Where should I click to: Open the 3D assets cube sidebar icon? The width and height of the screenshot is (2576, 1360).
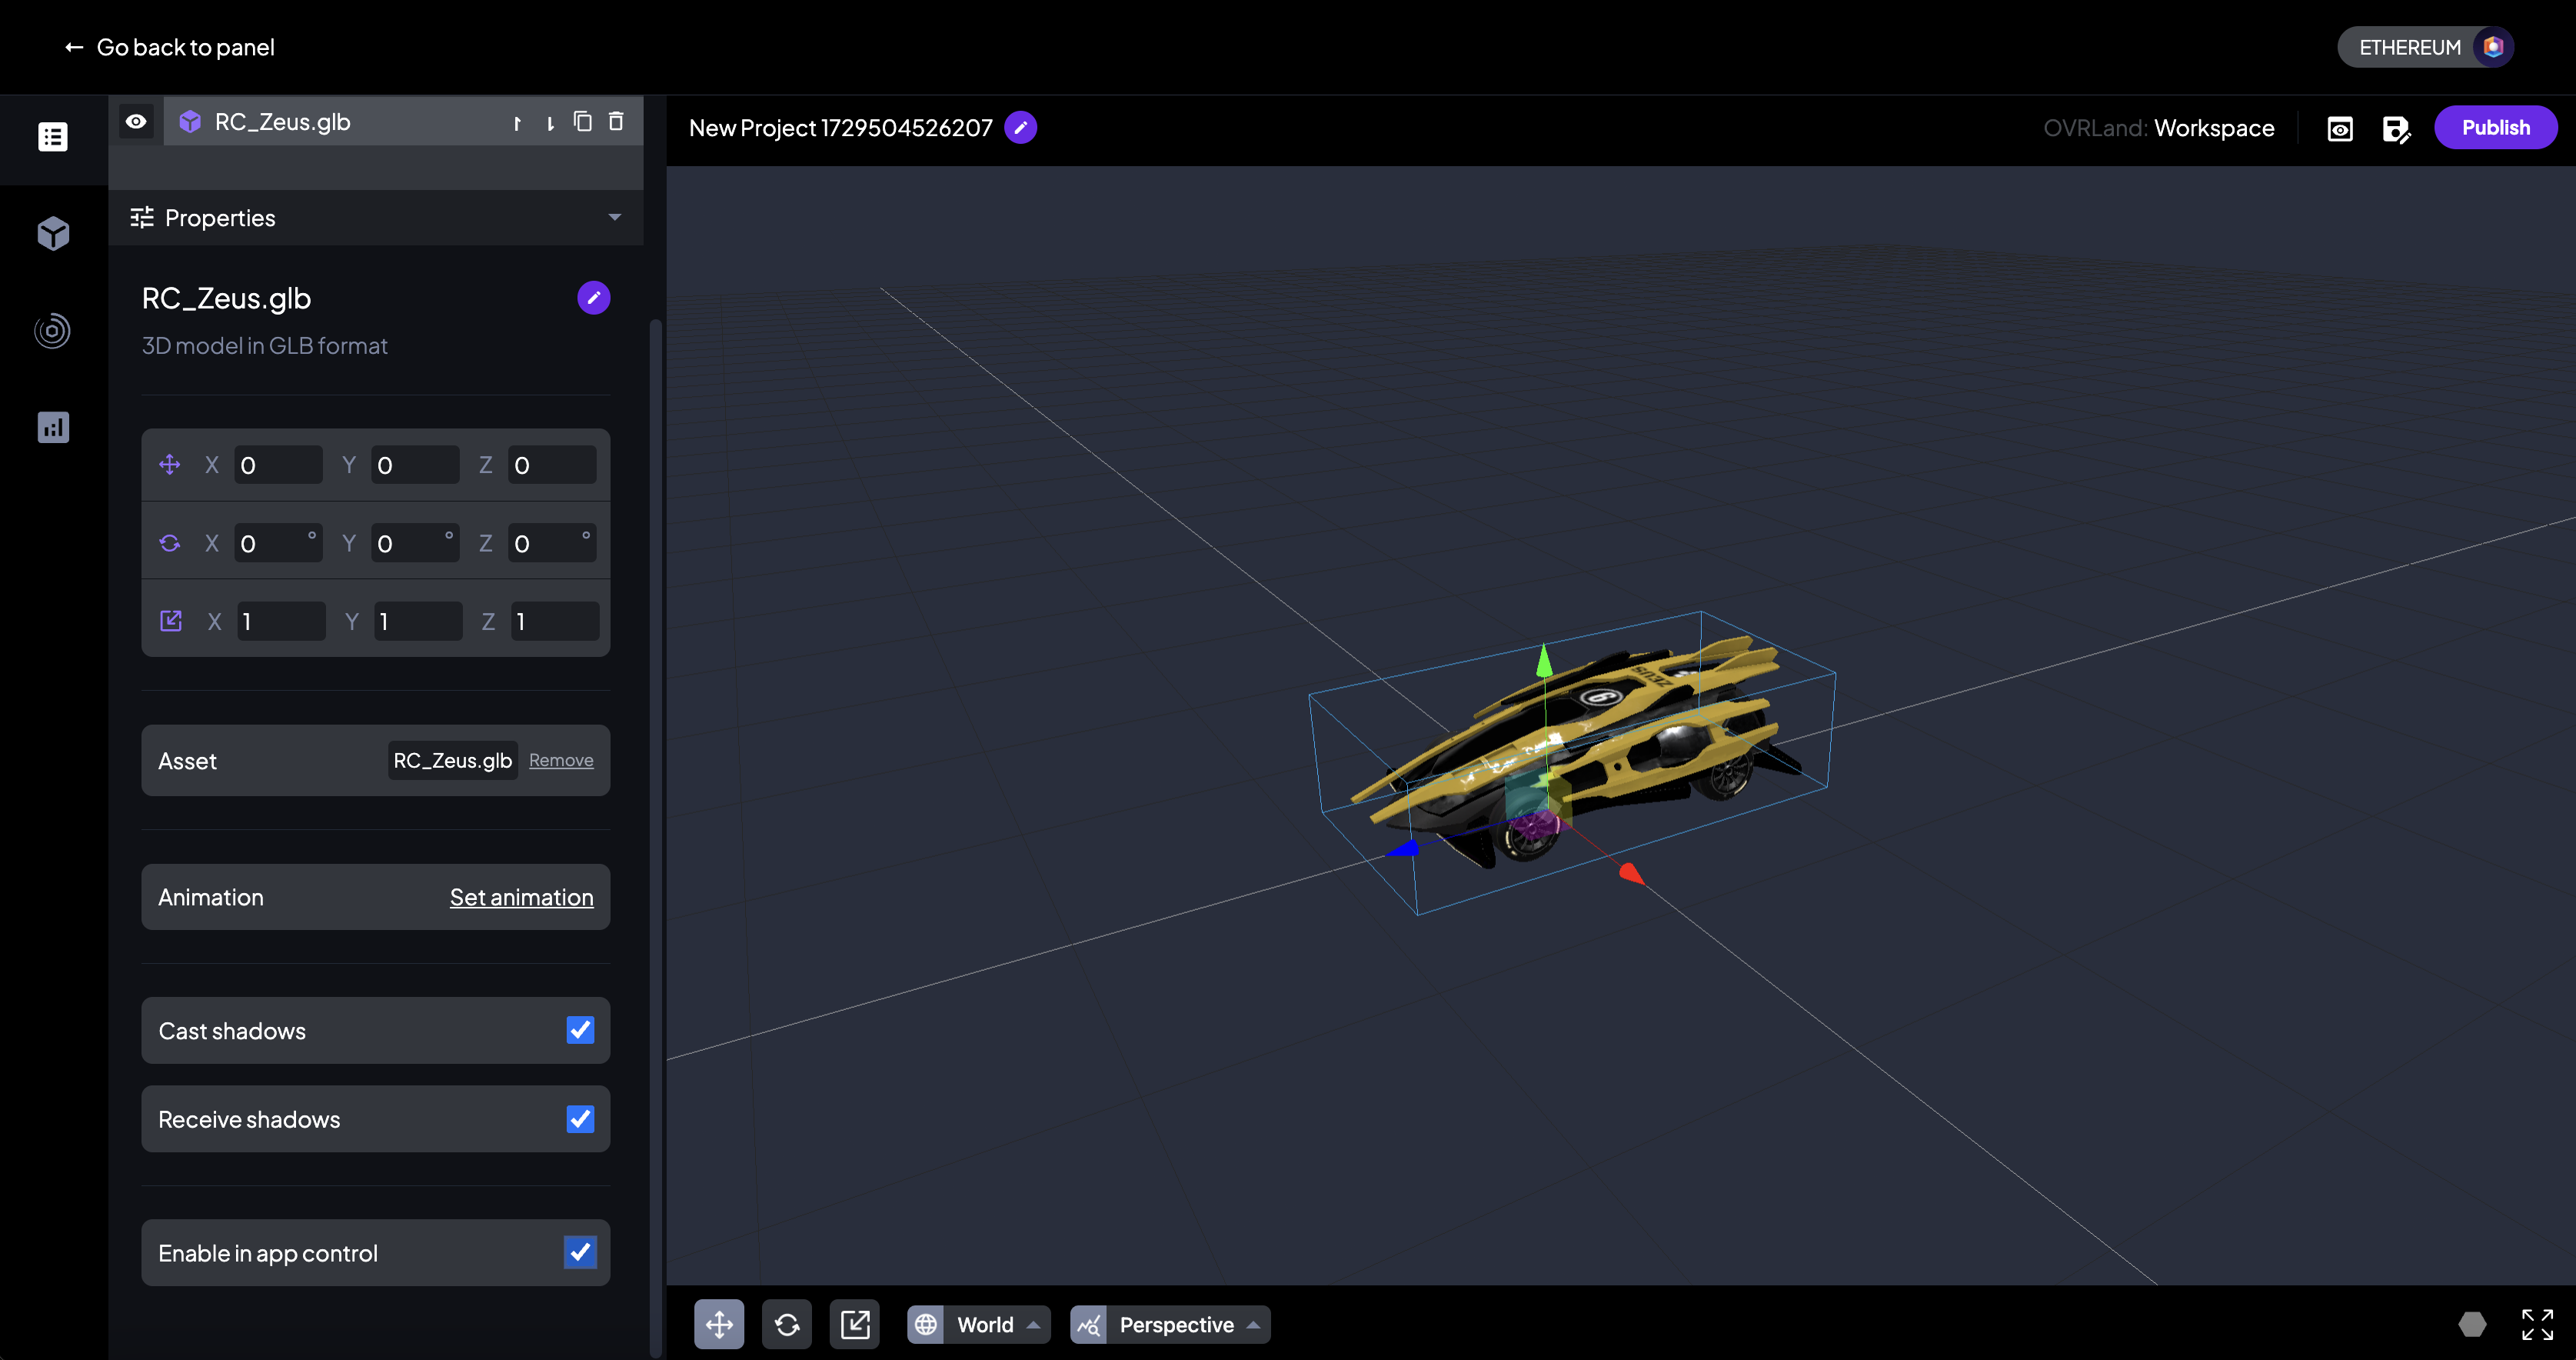click(x=53, y=233)
